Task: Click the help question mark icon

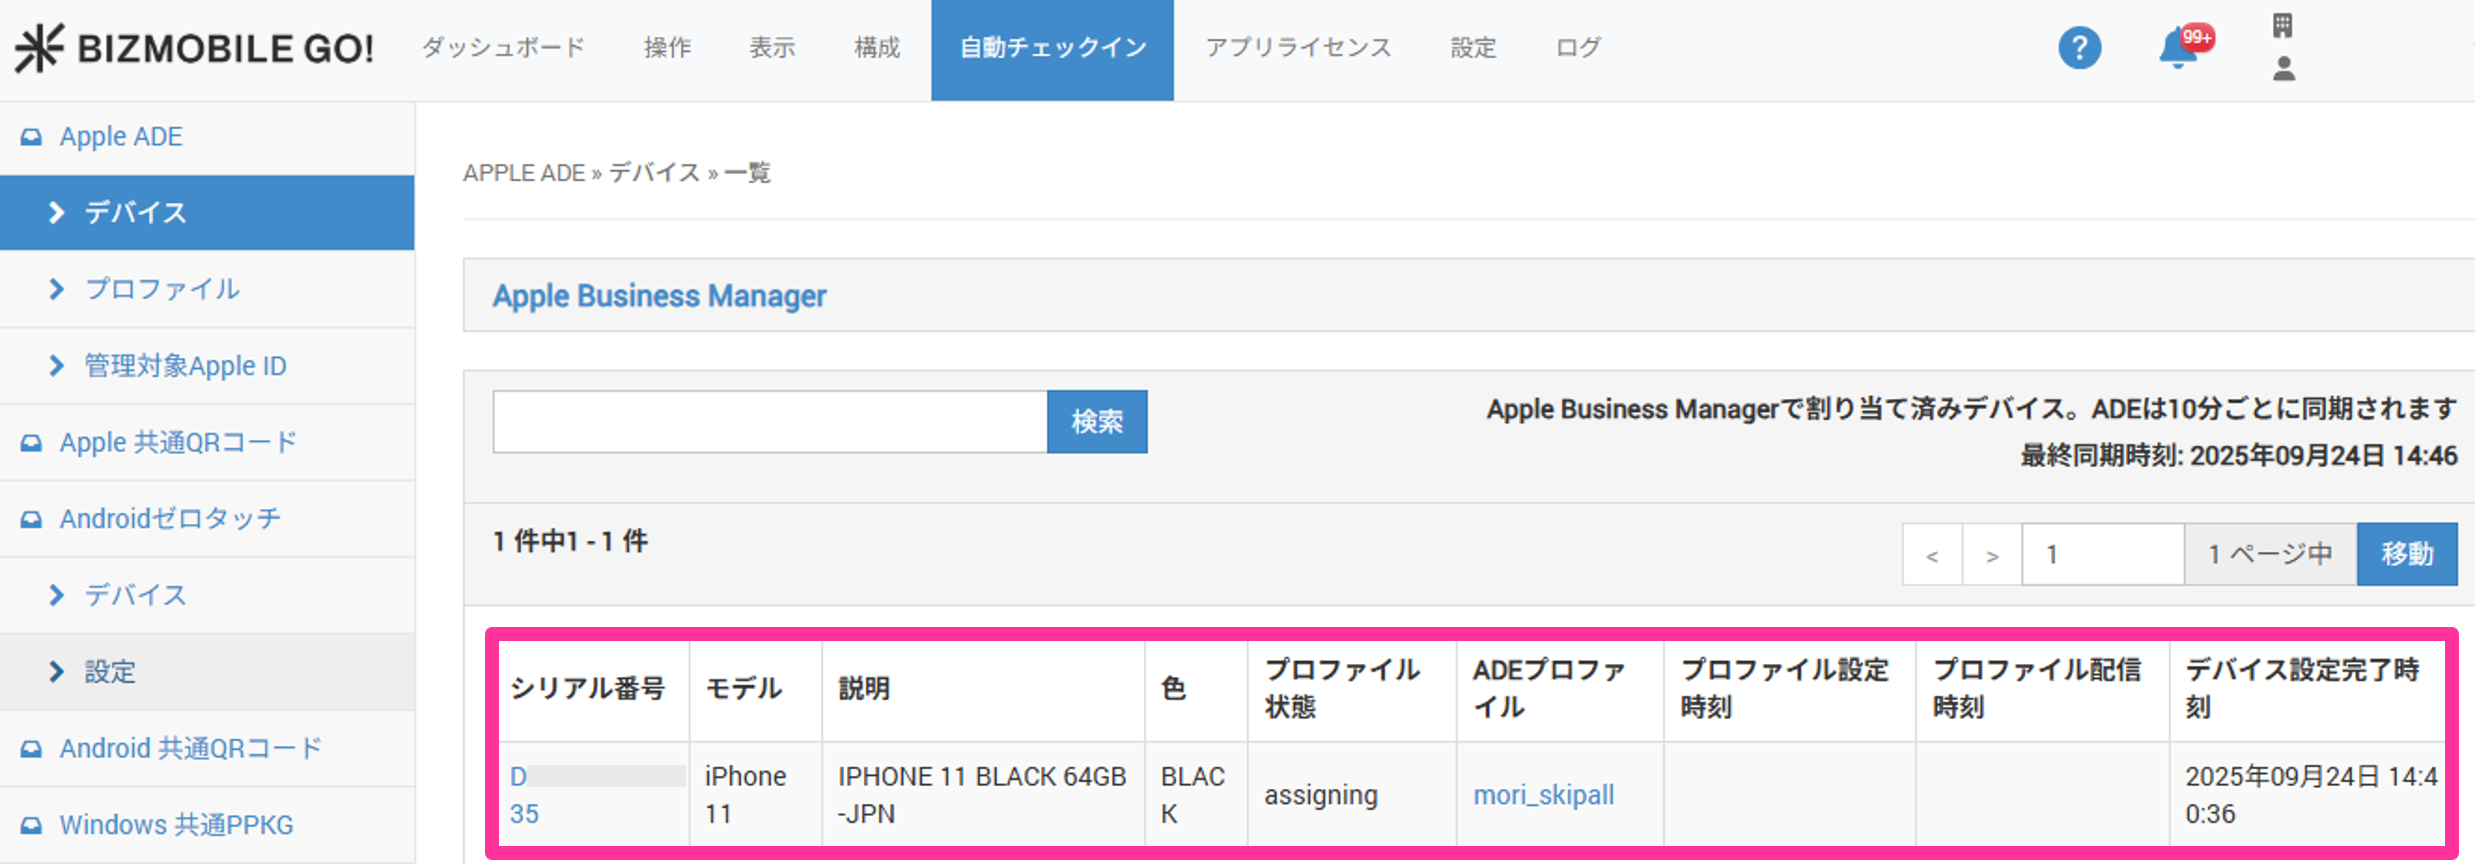Action: (2078, 48)
